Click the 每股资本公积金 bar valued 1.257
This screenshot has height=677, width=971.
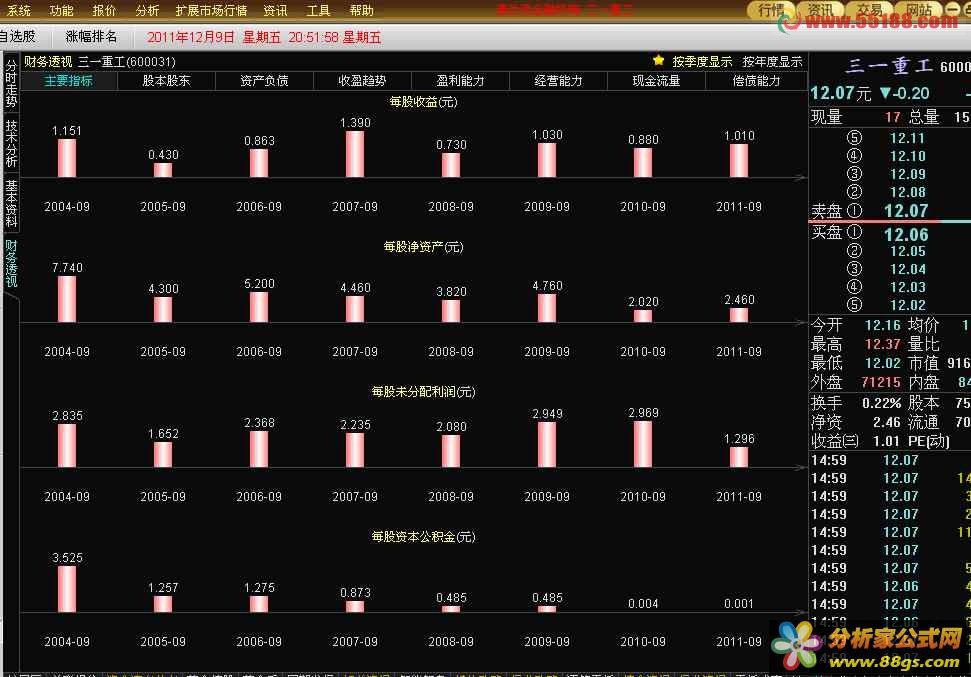(x=163, y=604)
